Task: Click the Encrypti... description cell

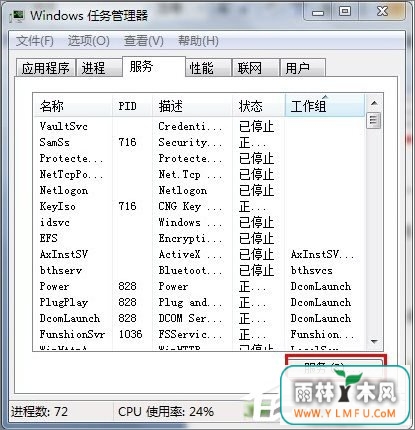Action: [x=190, y=238]
